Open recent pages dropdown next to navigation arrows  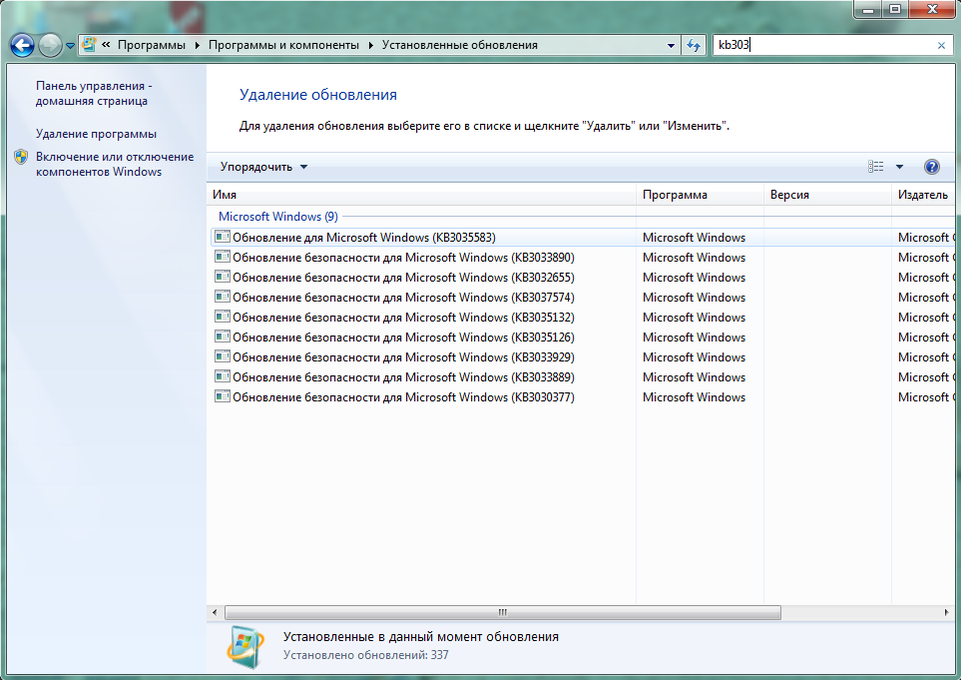70,46
